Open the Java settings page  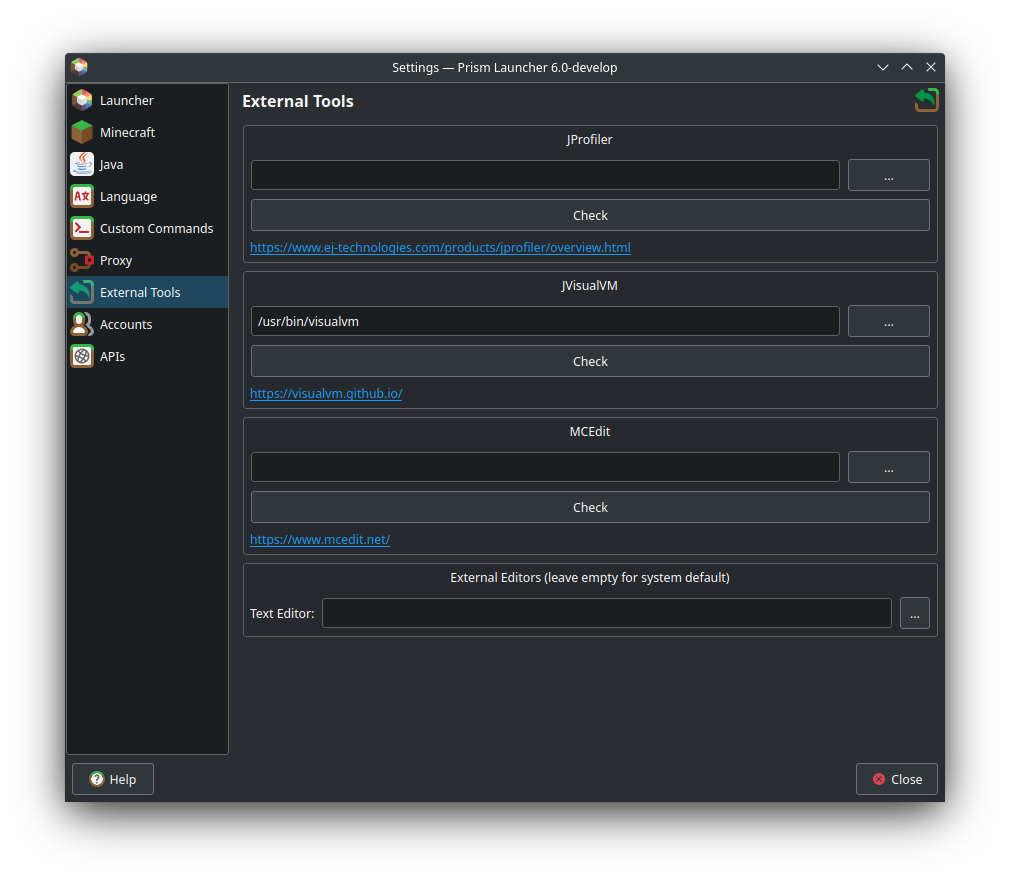click(148, 164)
